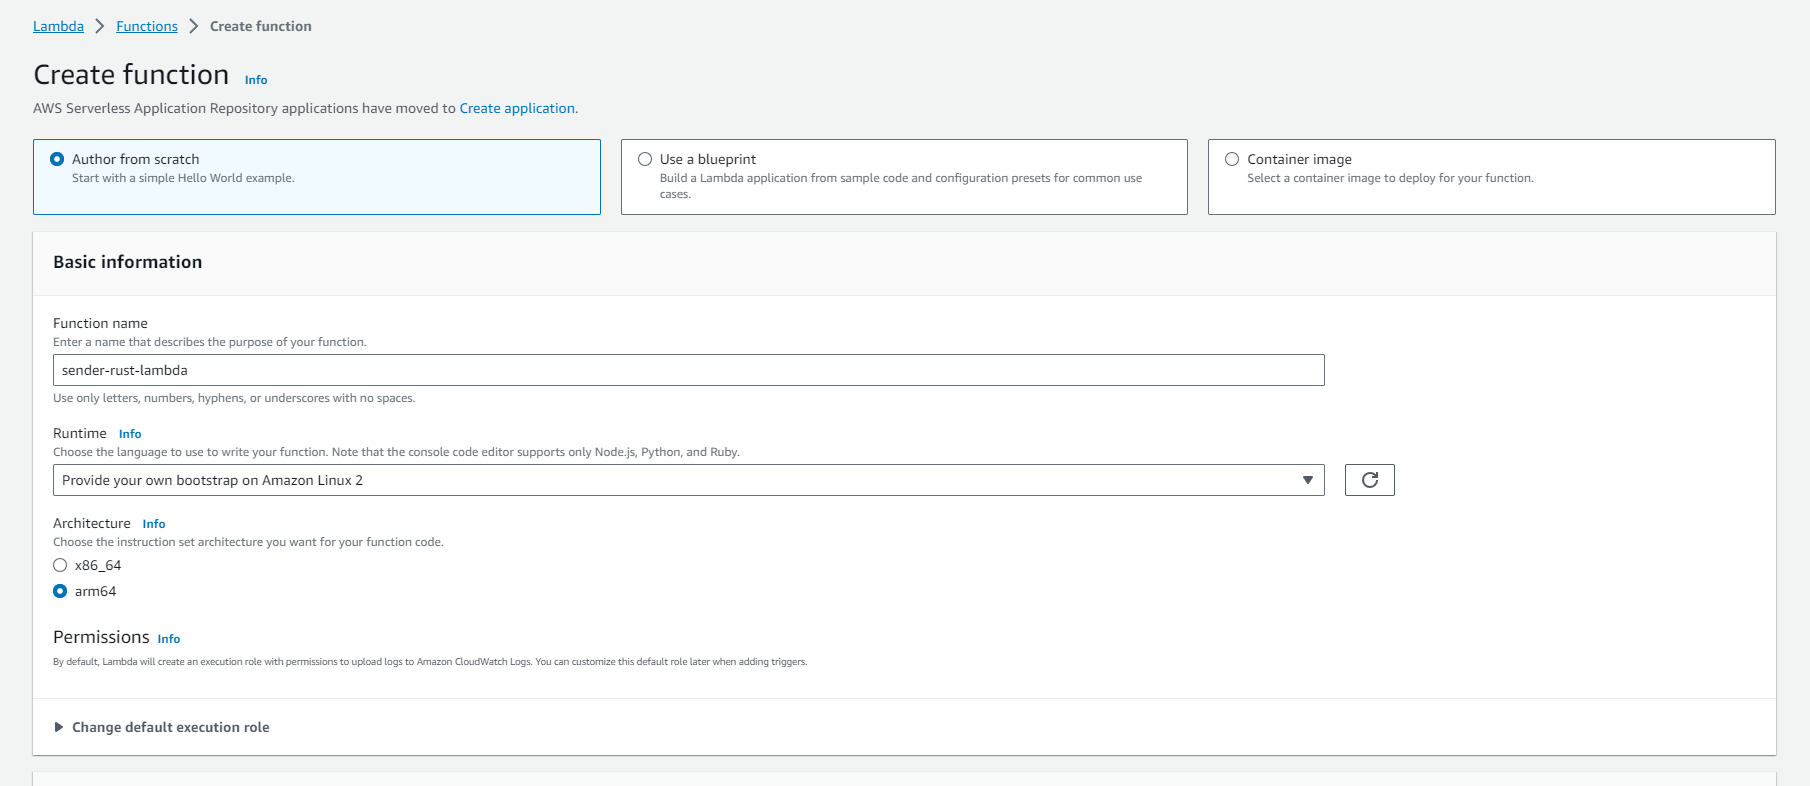Go to the Lambda breadcrumb link
This screenshot has height=786, width=1810.
point(58,26)
